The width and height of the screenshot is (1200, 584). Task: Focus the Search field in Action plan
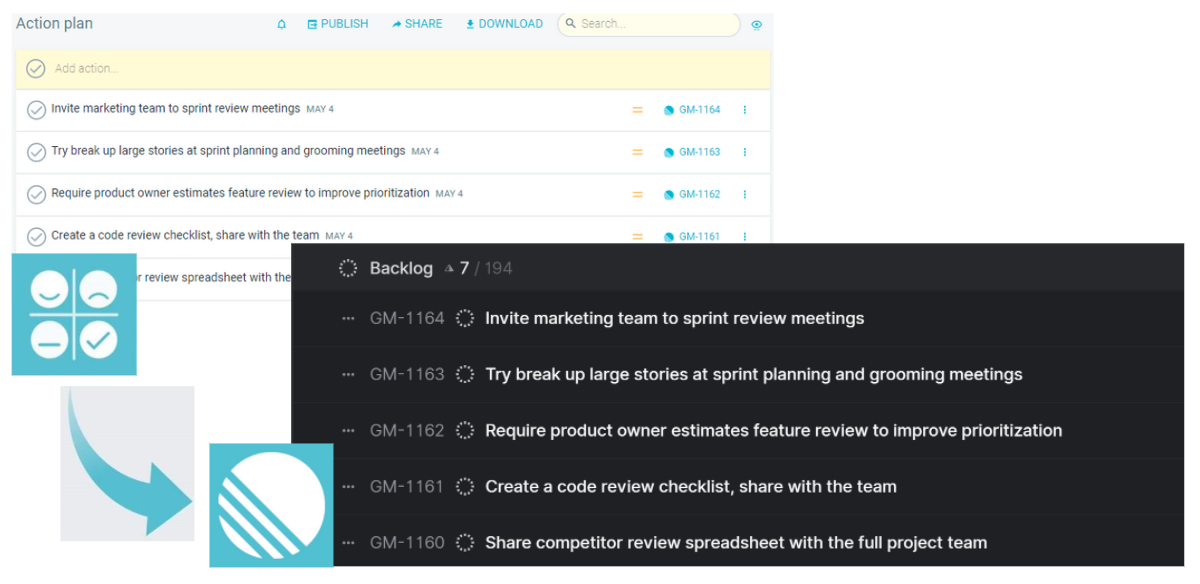[649, 24]
